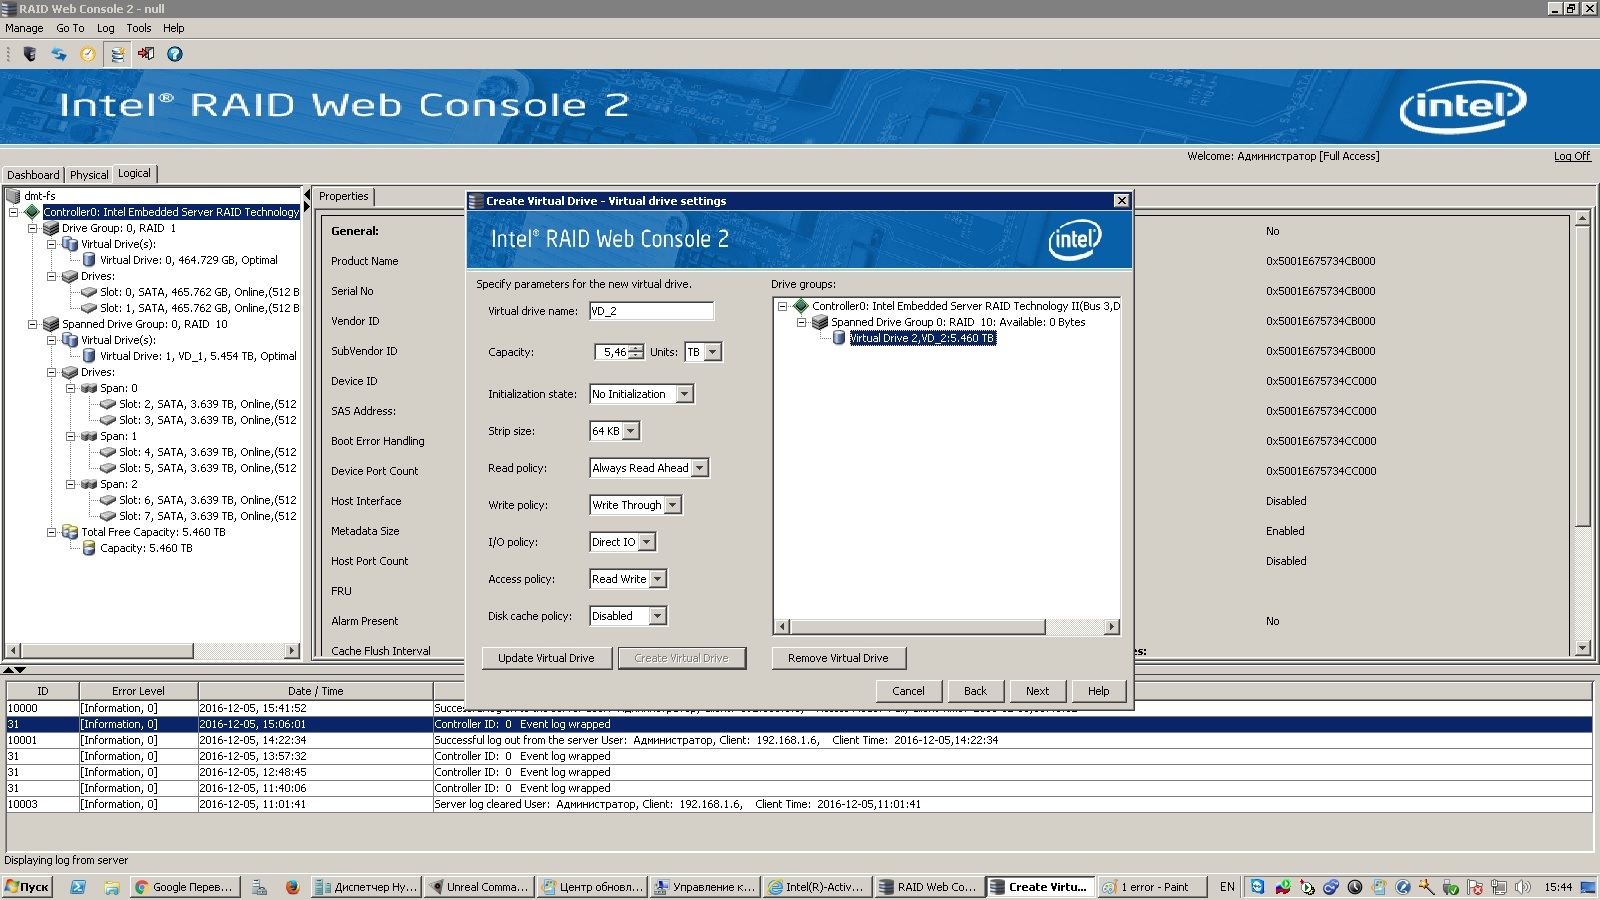Click the Firefox quick launch icon

pyautogui.click(x=292, y=887)
